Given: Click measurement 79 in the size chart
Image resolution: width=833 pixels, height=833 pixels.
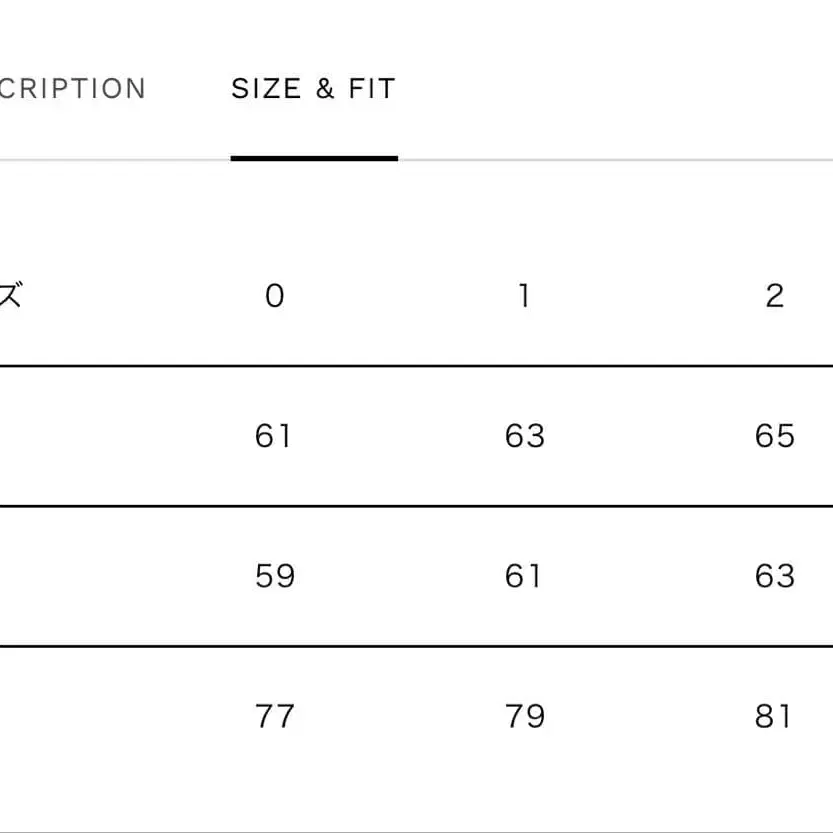Looking at the screenshot, I should pos(524,716).
